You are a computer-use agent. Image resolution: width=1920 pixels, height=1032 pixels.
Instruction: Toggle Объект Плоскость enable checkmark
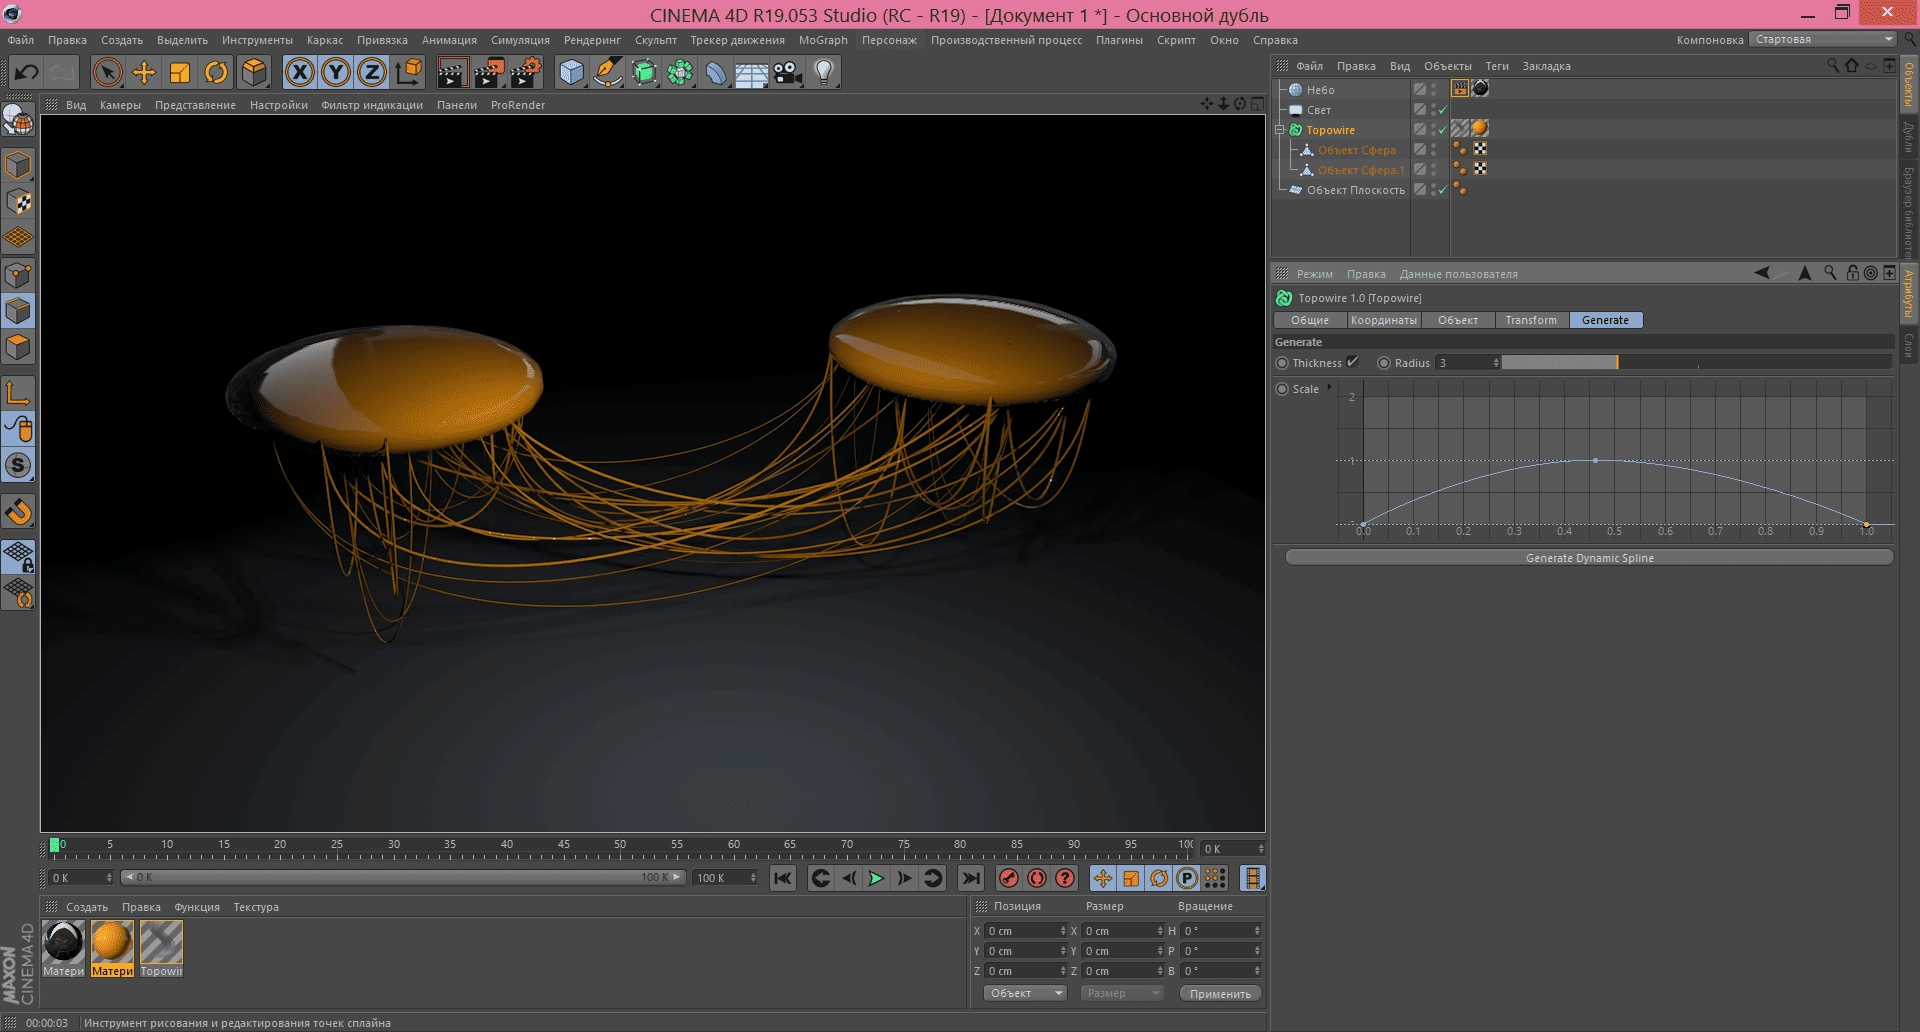pyautogui.click(x=1443, y=190)
